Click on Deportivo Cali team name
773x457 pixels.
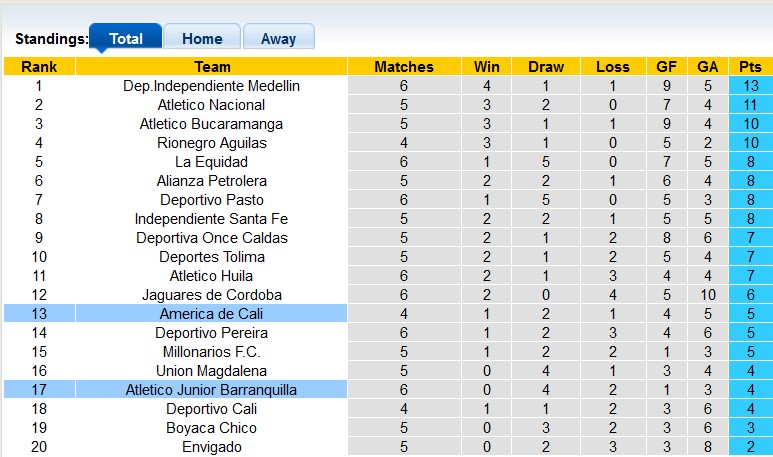click(x=212, y=409)
